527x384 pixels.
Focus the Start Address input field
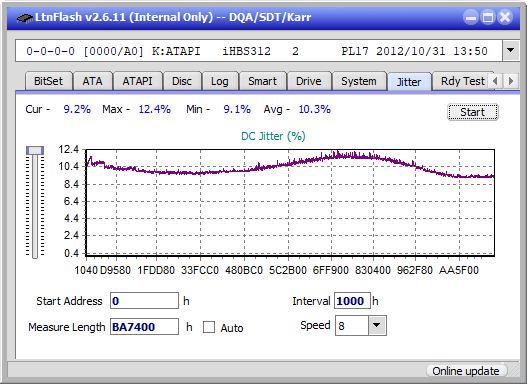[x=145, y=301]
